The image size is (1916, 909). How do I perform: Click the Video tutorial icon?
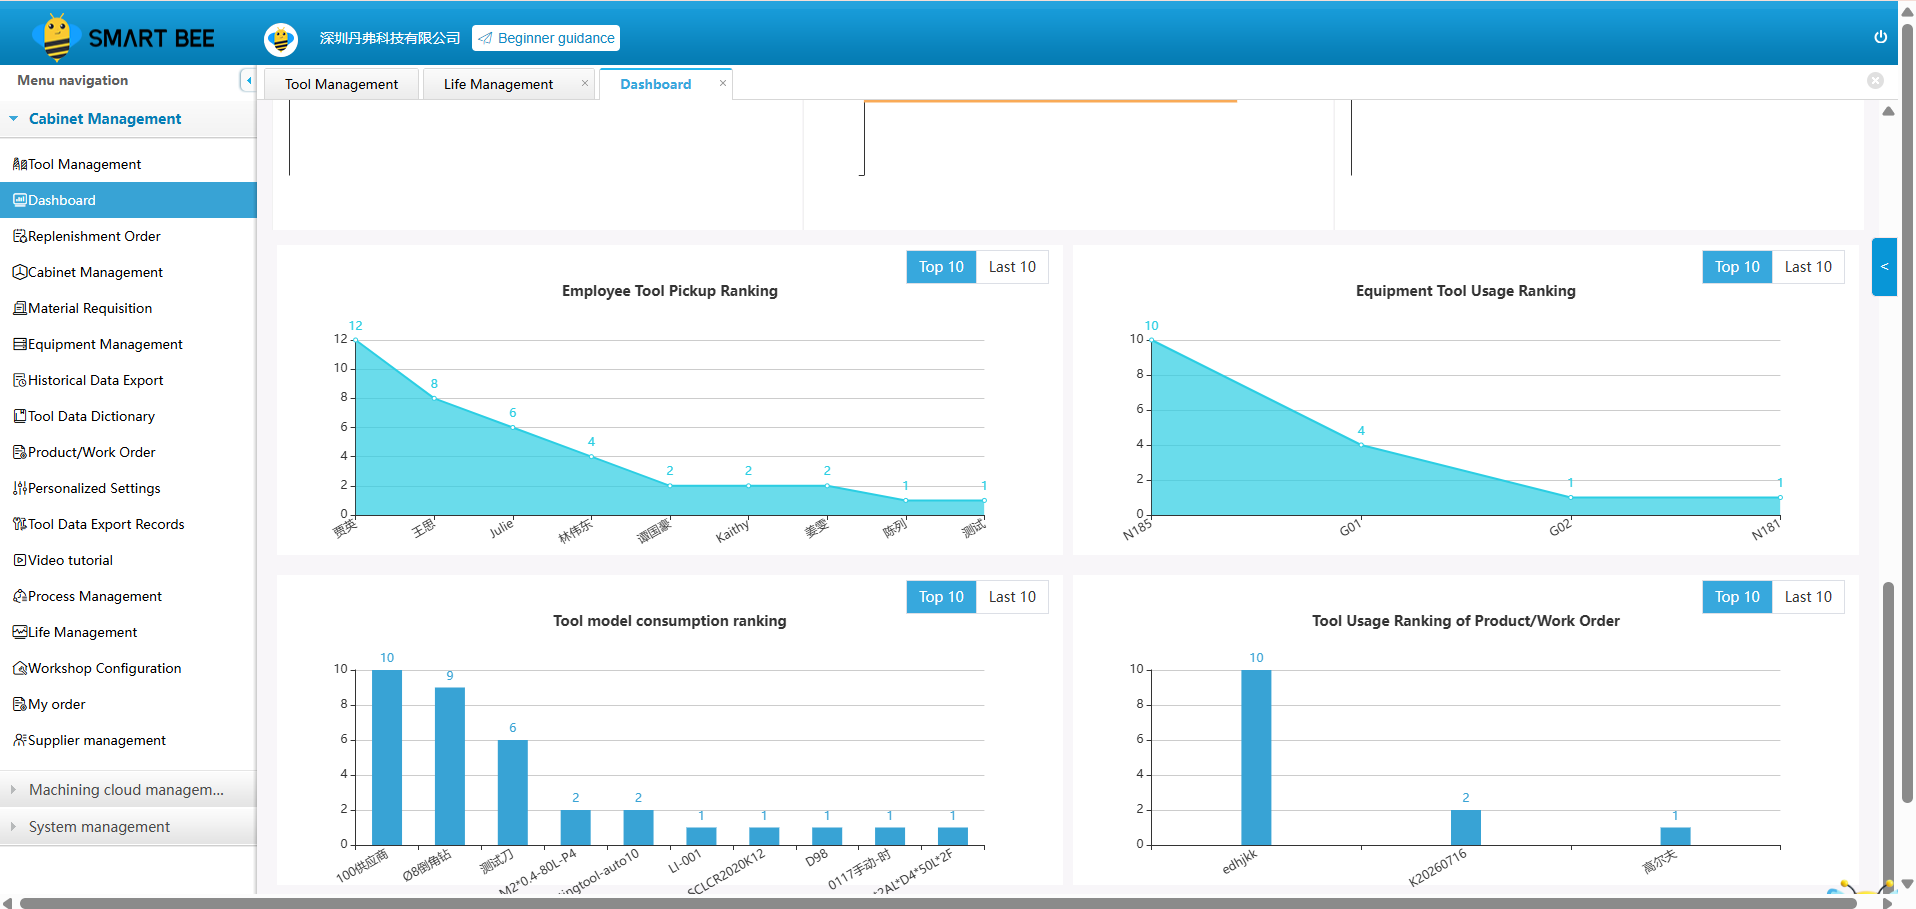click(x=20, y=560)
